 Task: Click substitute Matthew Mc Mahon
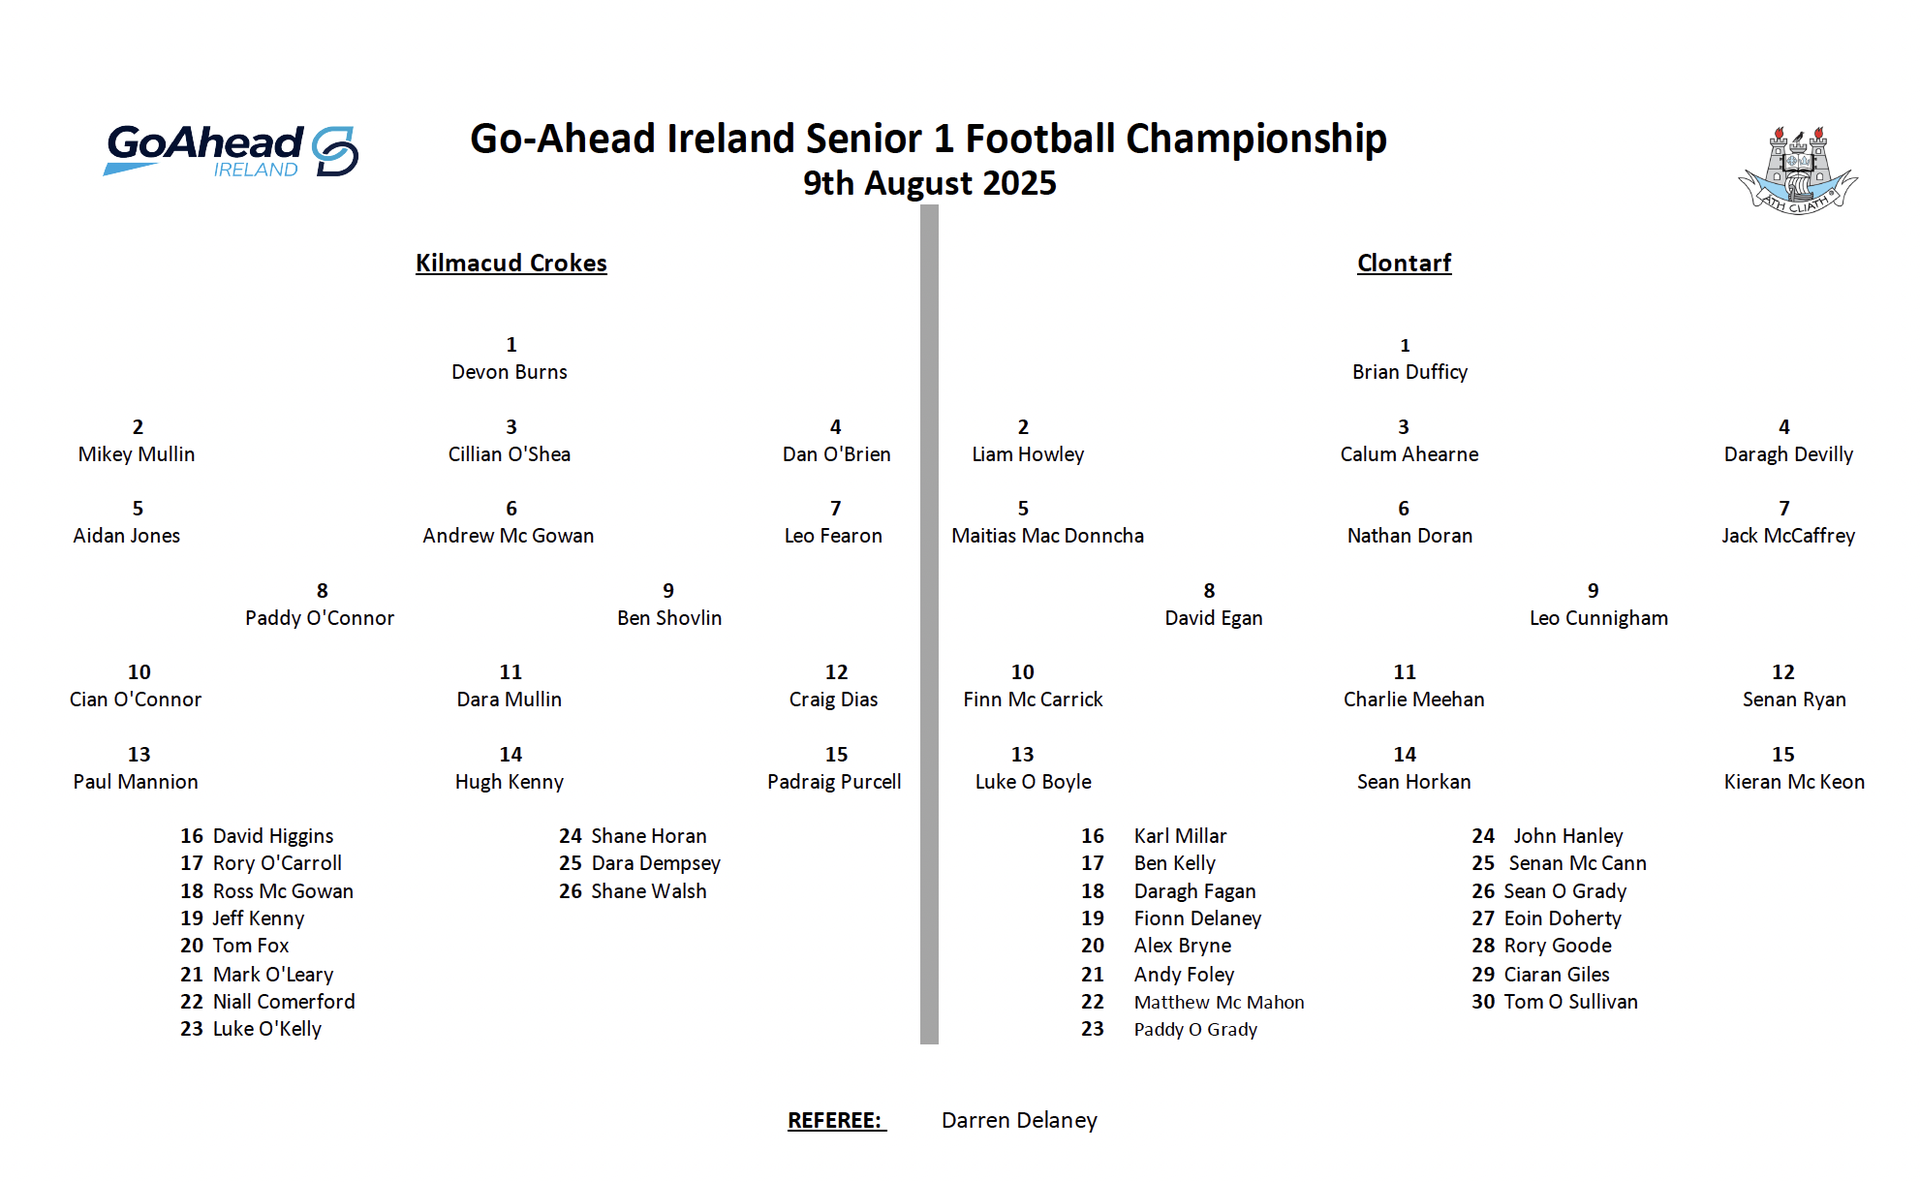click(1219, 1002)
